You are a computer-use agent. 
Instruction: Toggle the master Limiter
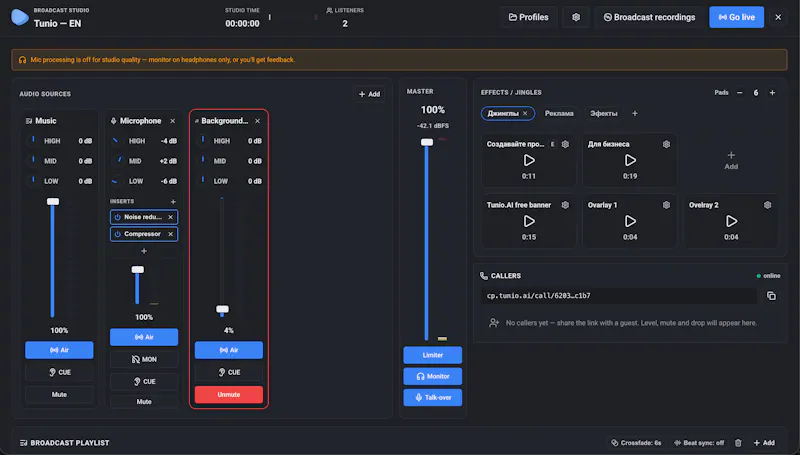click(433, 355)
